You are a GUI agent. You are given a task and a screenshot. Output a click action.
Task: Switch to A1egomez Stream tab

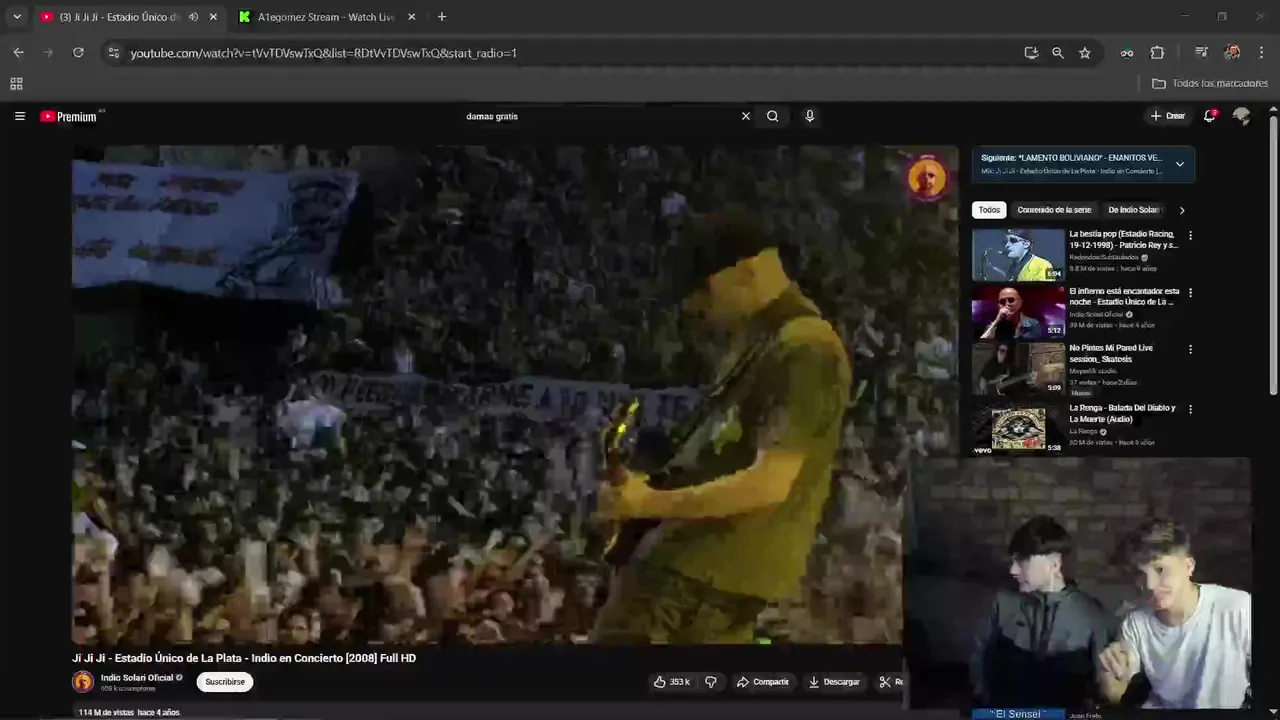click(x=328, y=17)
